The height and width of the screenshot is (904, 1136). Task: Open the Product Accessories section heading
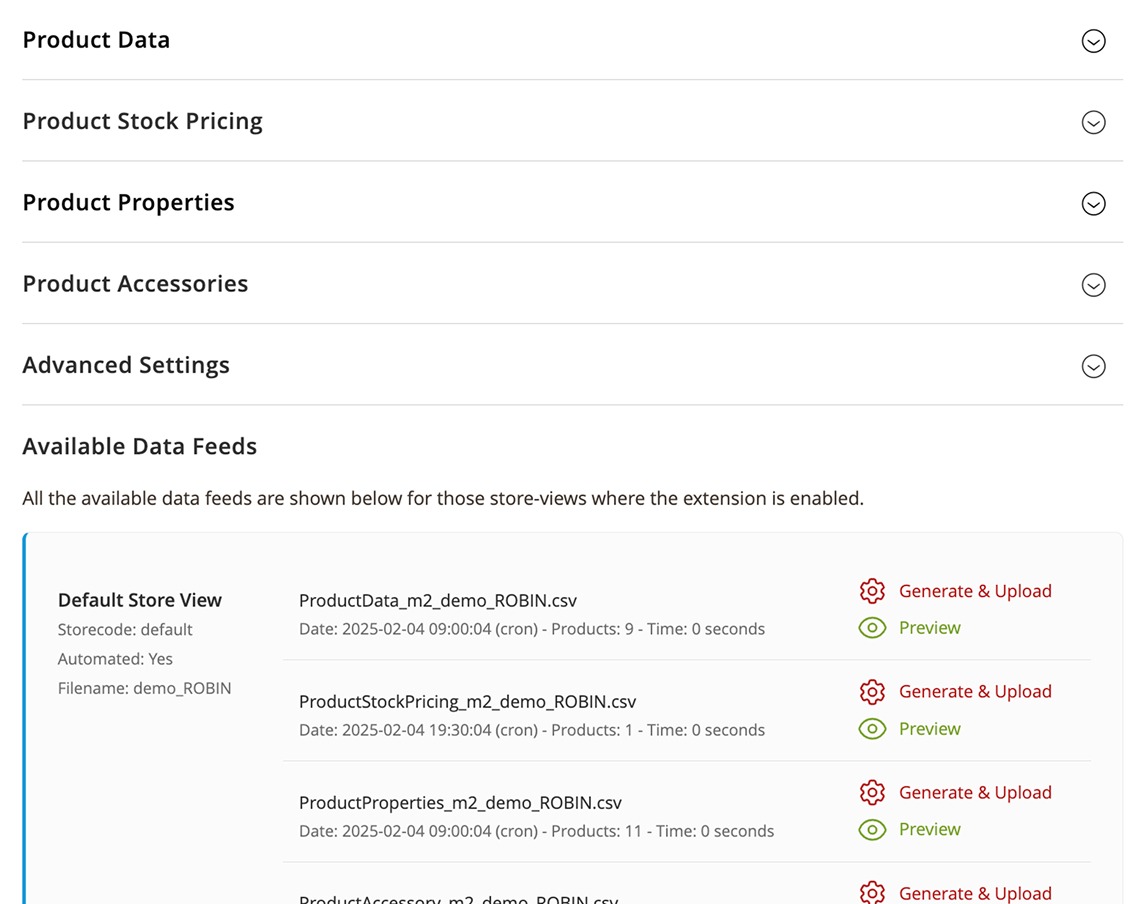point(135,284)
